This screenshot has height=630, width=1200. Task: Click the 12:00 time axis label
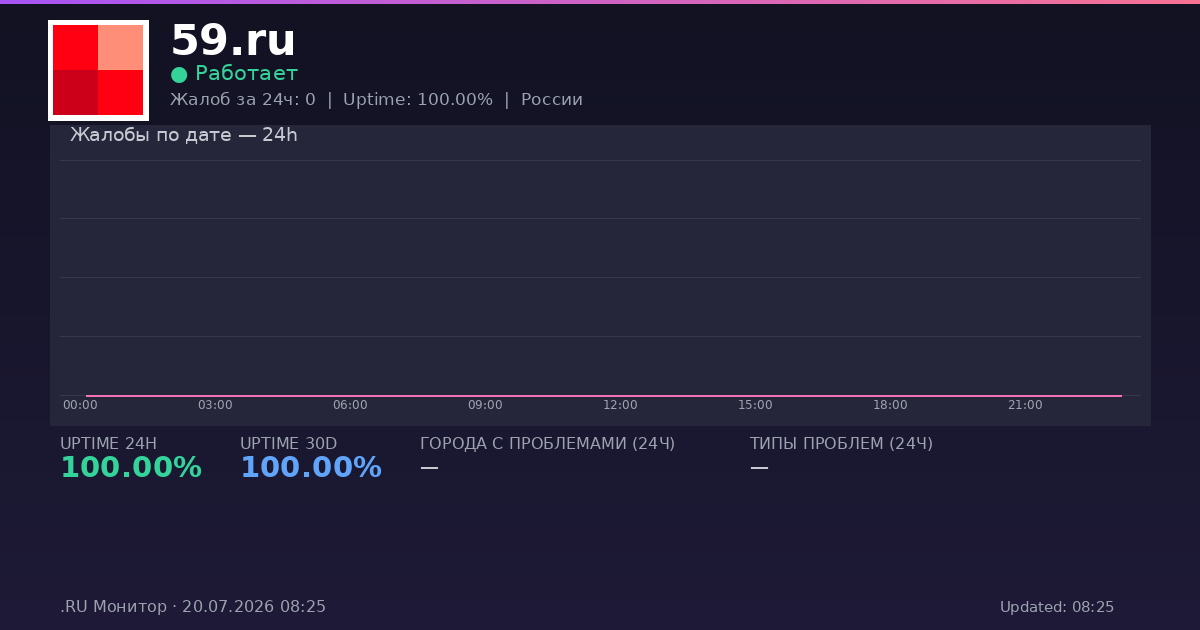(620, 405)
